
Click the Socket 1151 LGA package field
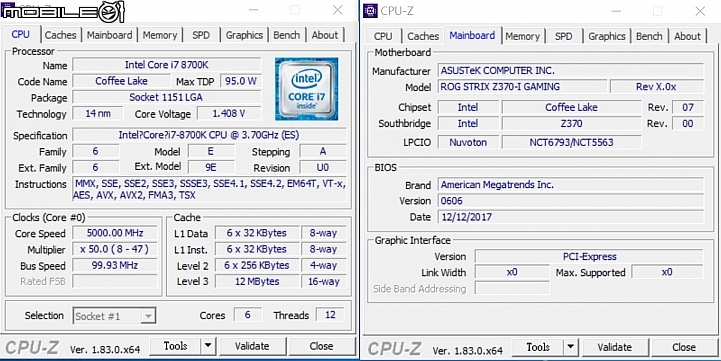166,97
